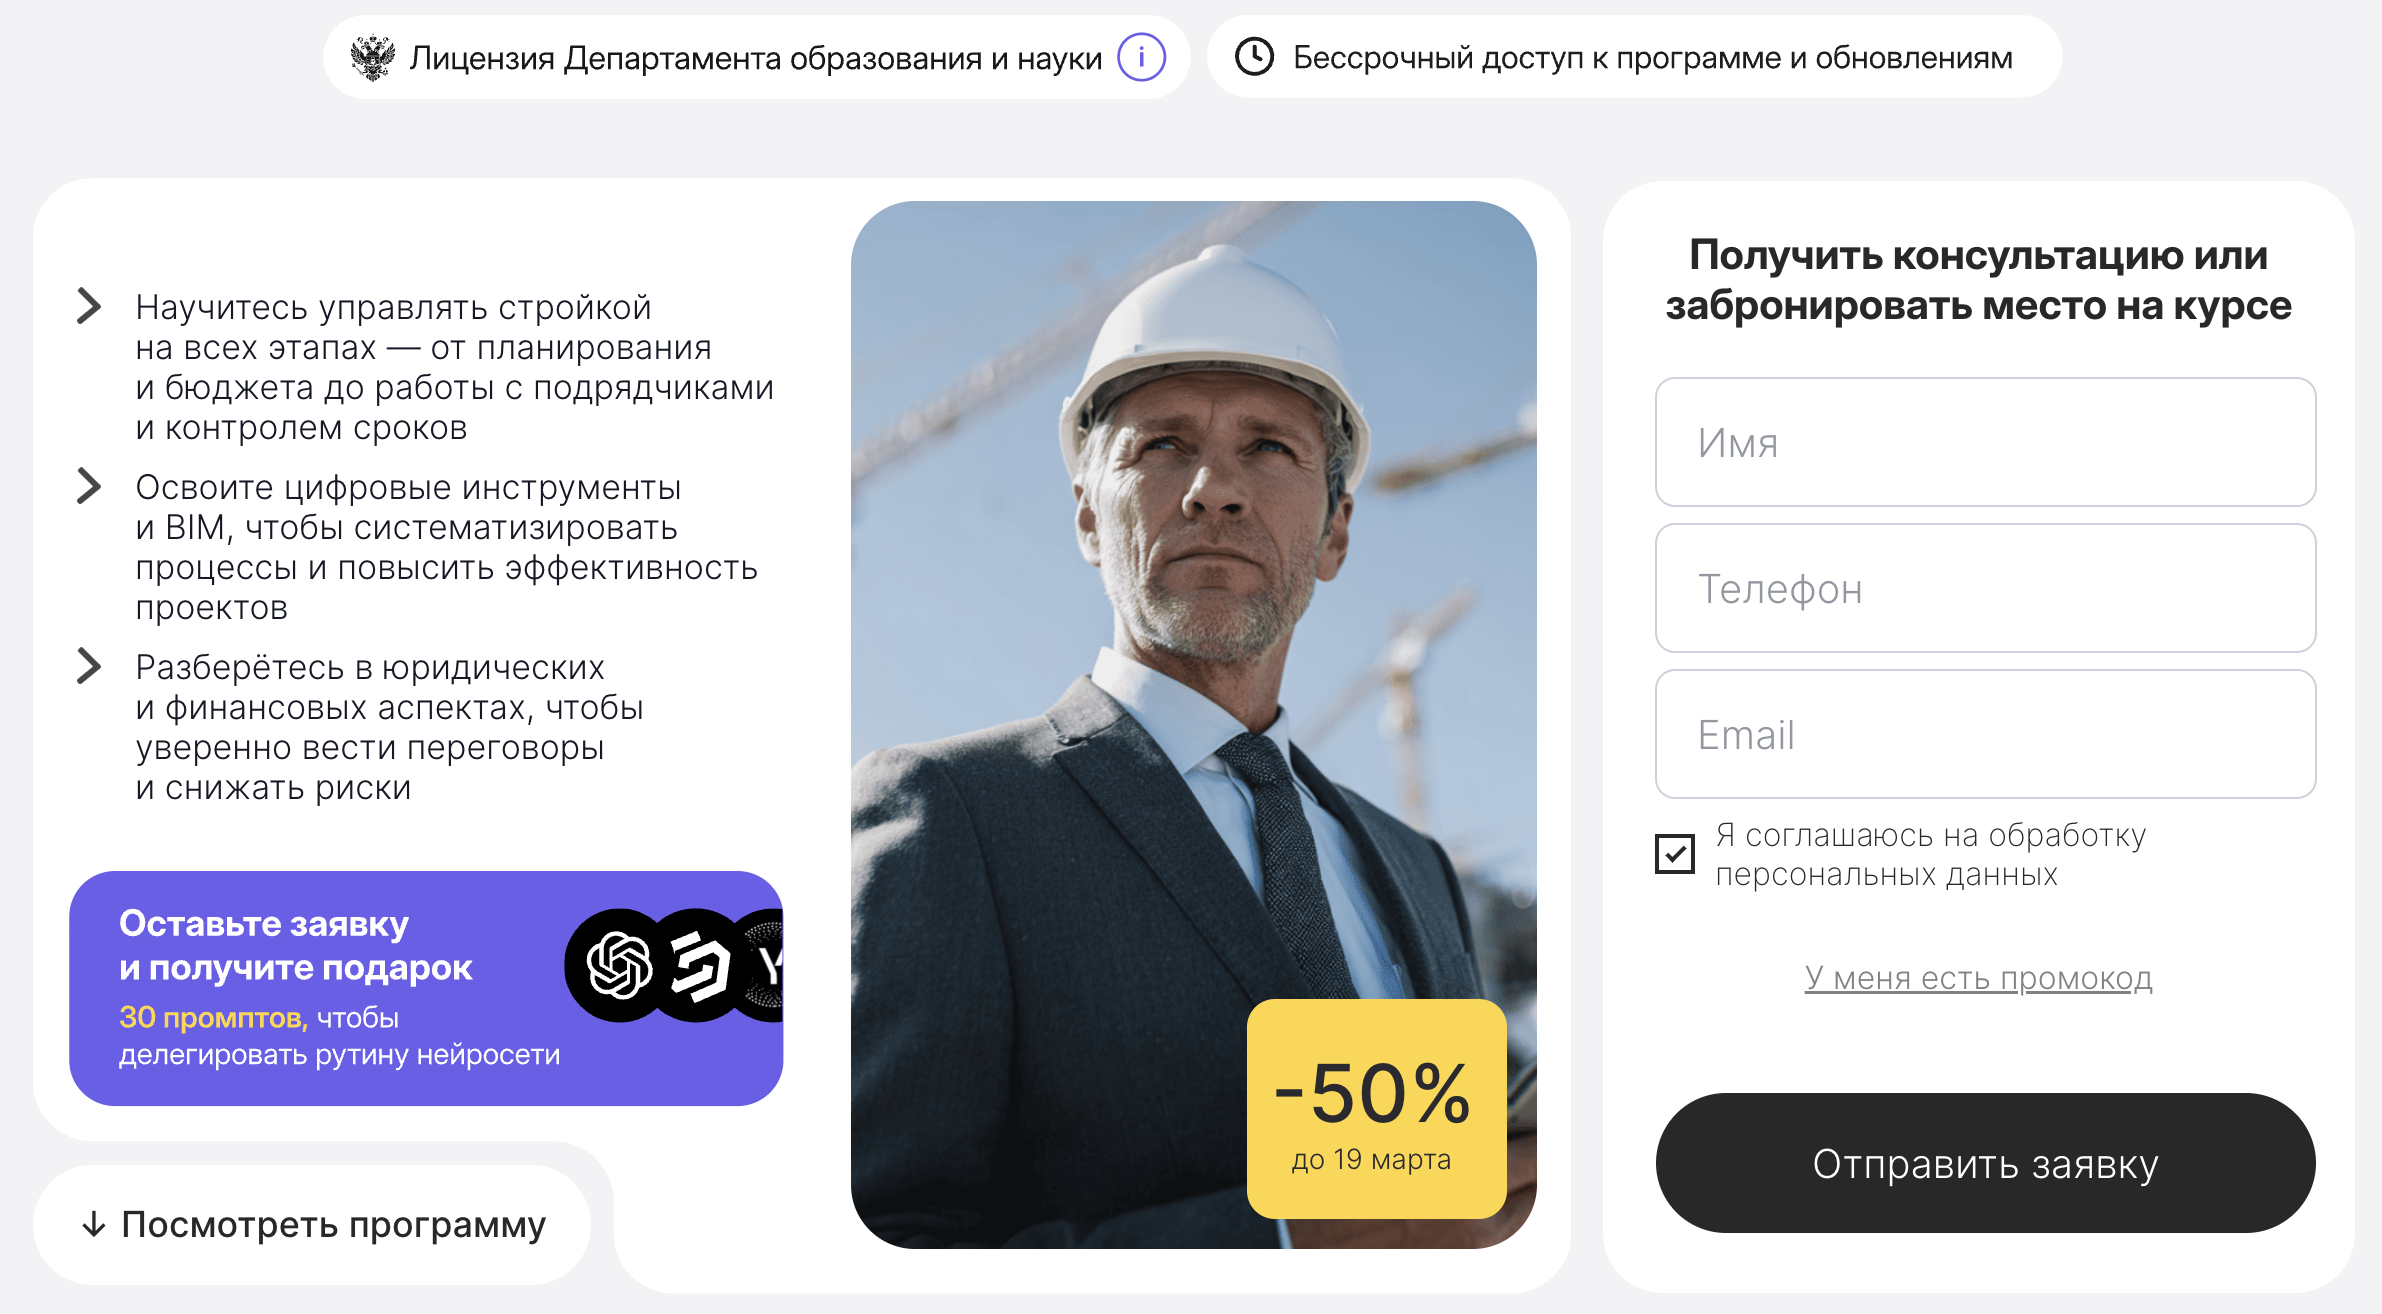Click the Лицензия Департамента образования и науки pill

point(756,57)
